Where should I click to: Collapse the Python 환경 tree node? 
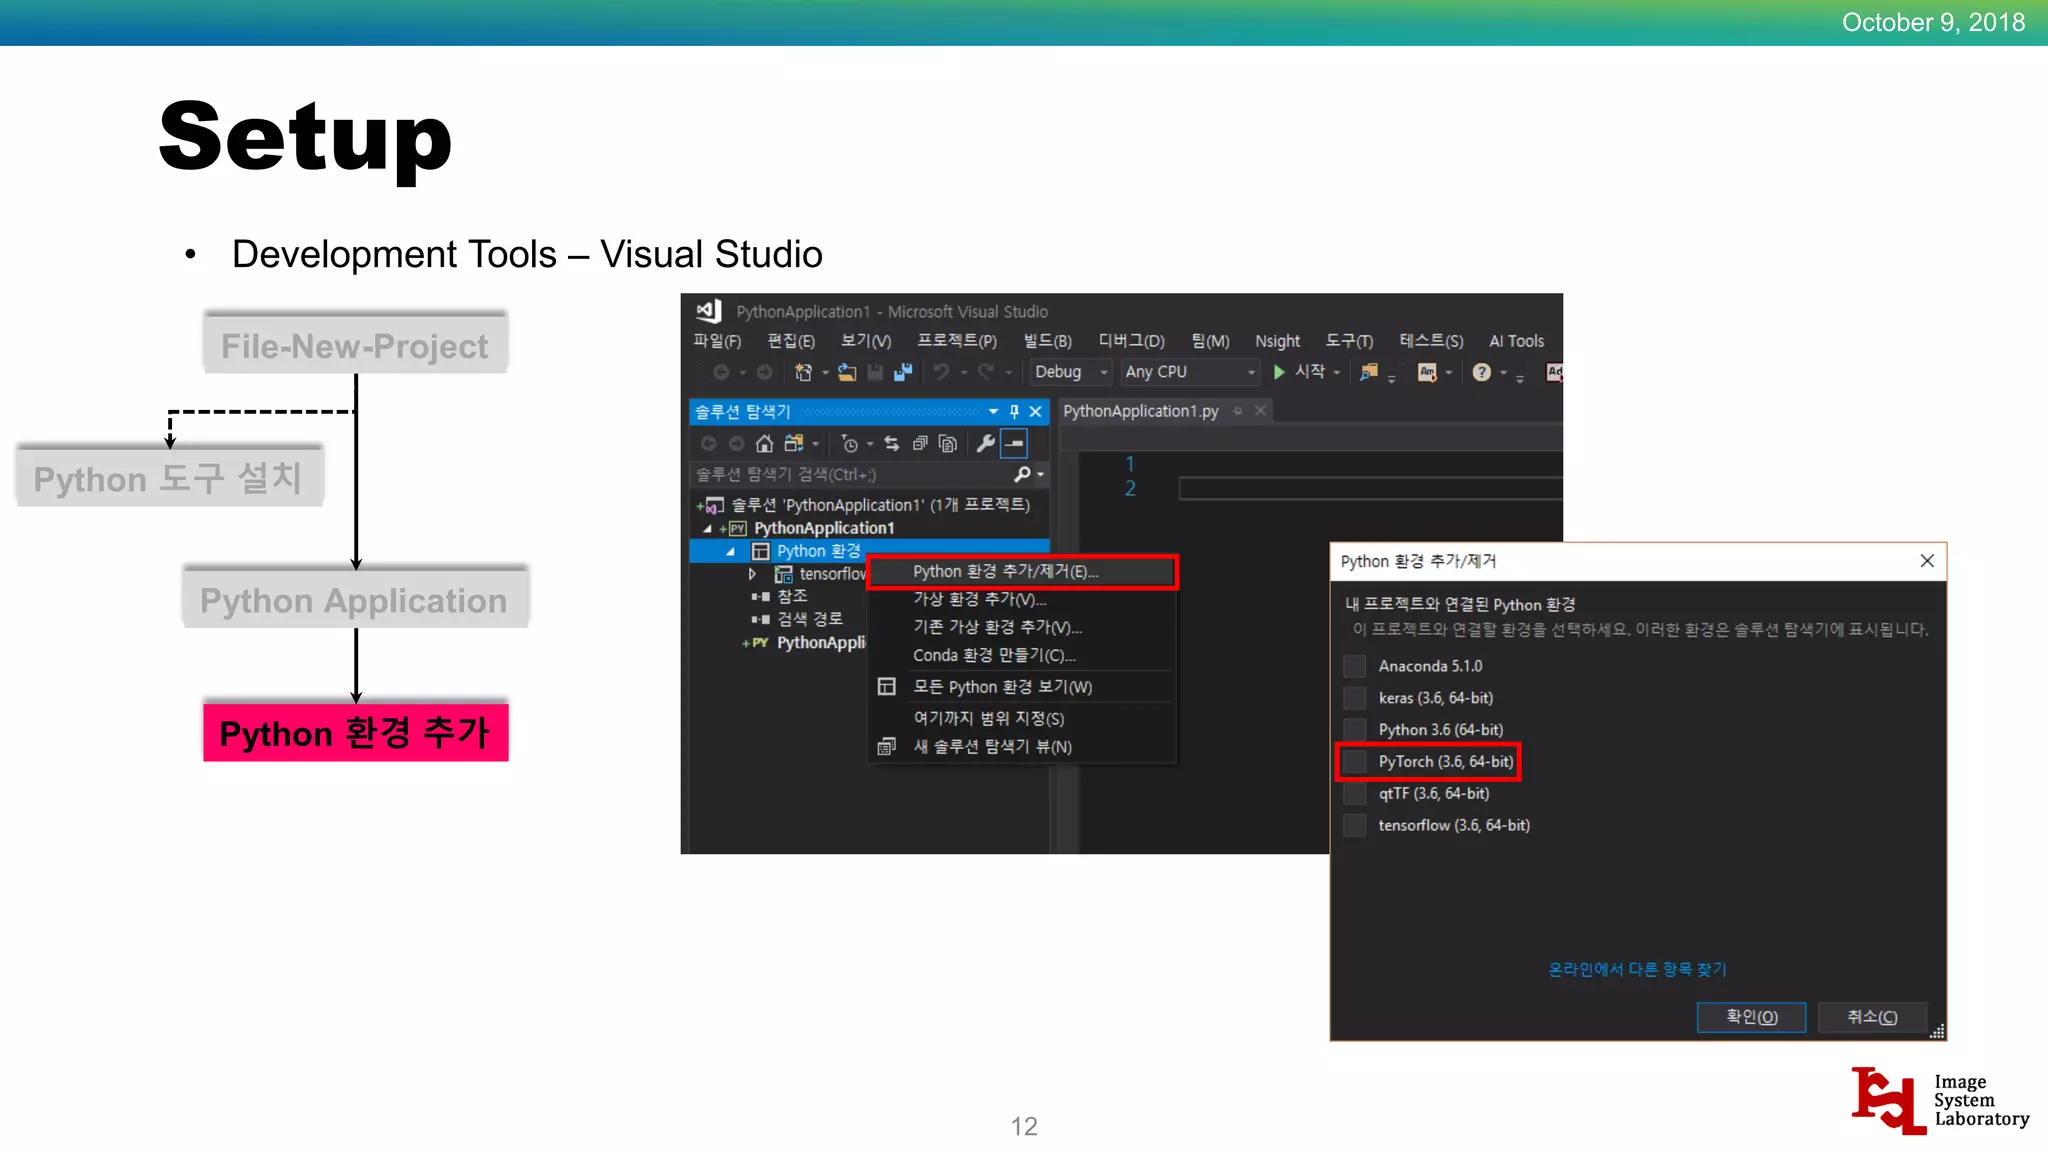tap(731, 551)
